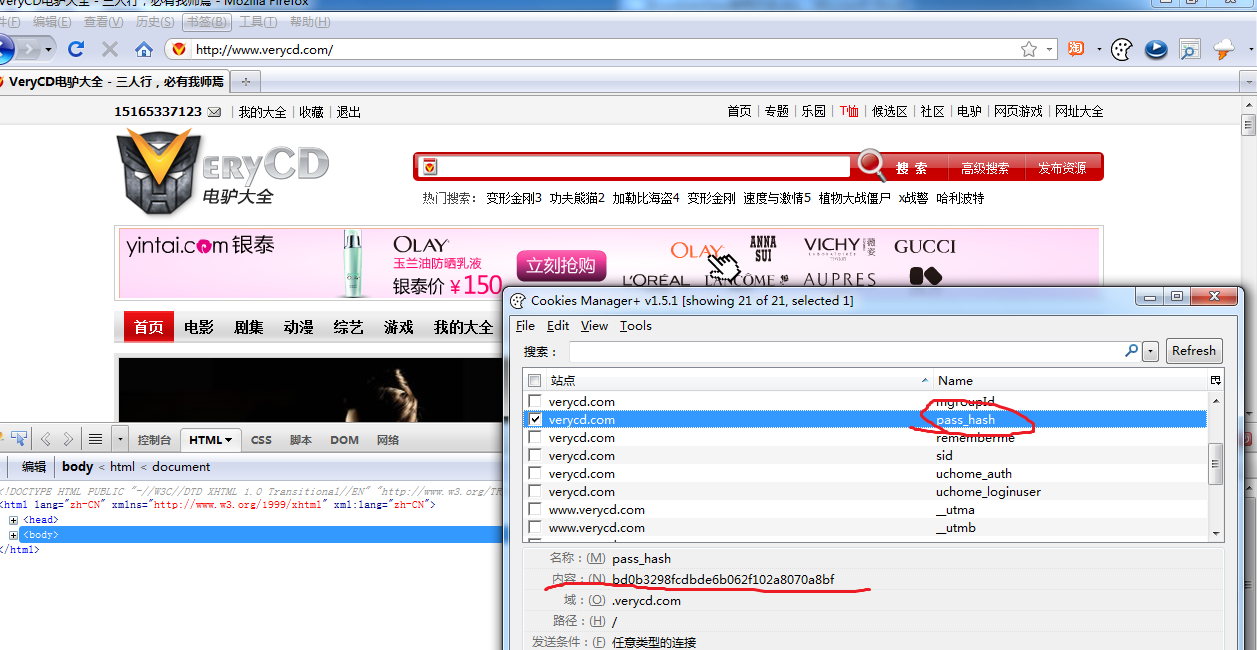Click the Cookies Manager search field
The image size is (1257, 650).
click(x=846, y=351)
